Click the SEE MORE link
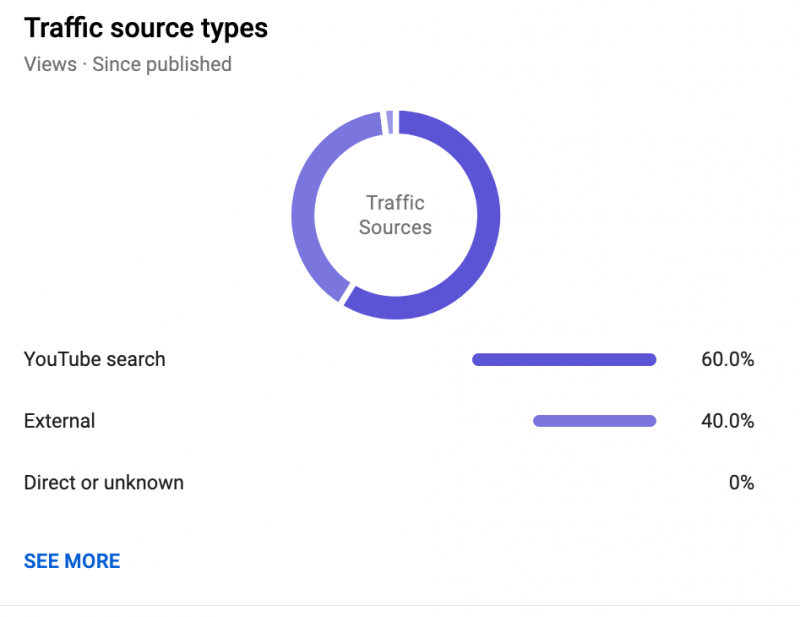 click(72, 561)
